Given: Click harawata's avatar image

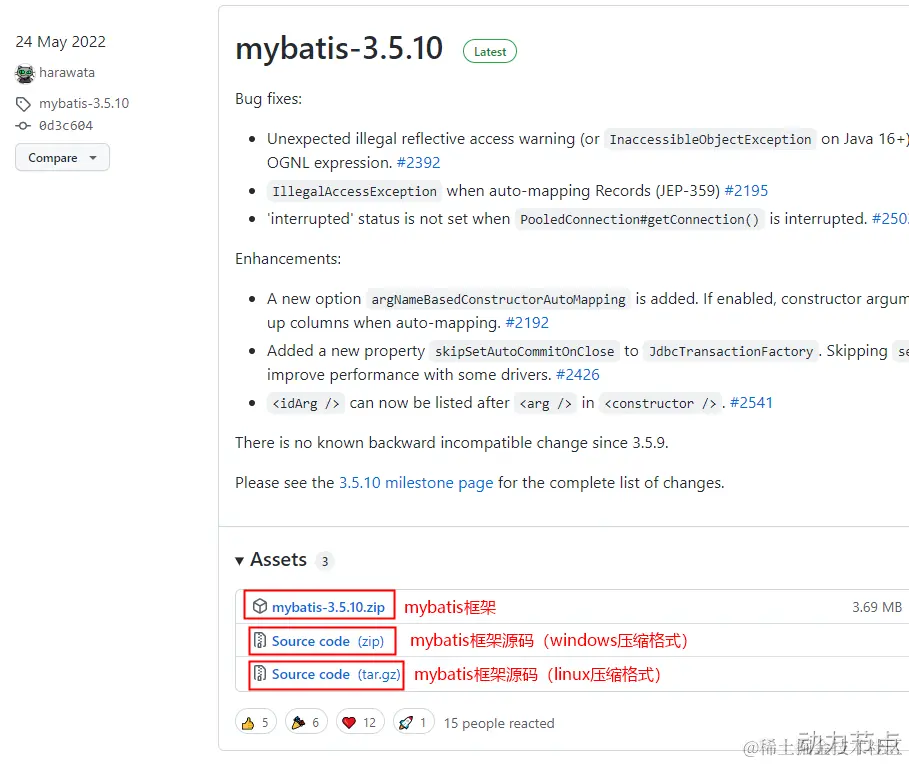Looking at the screenshot, I should (25, 73).
